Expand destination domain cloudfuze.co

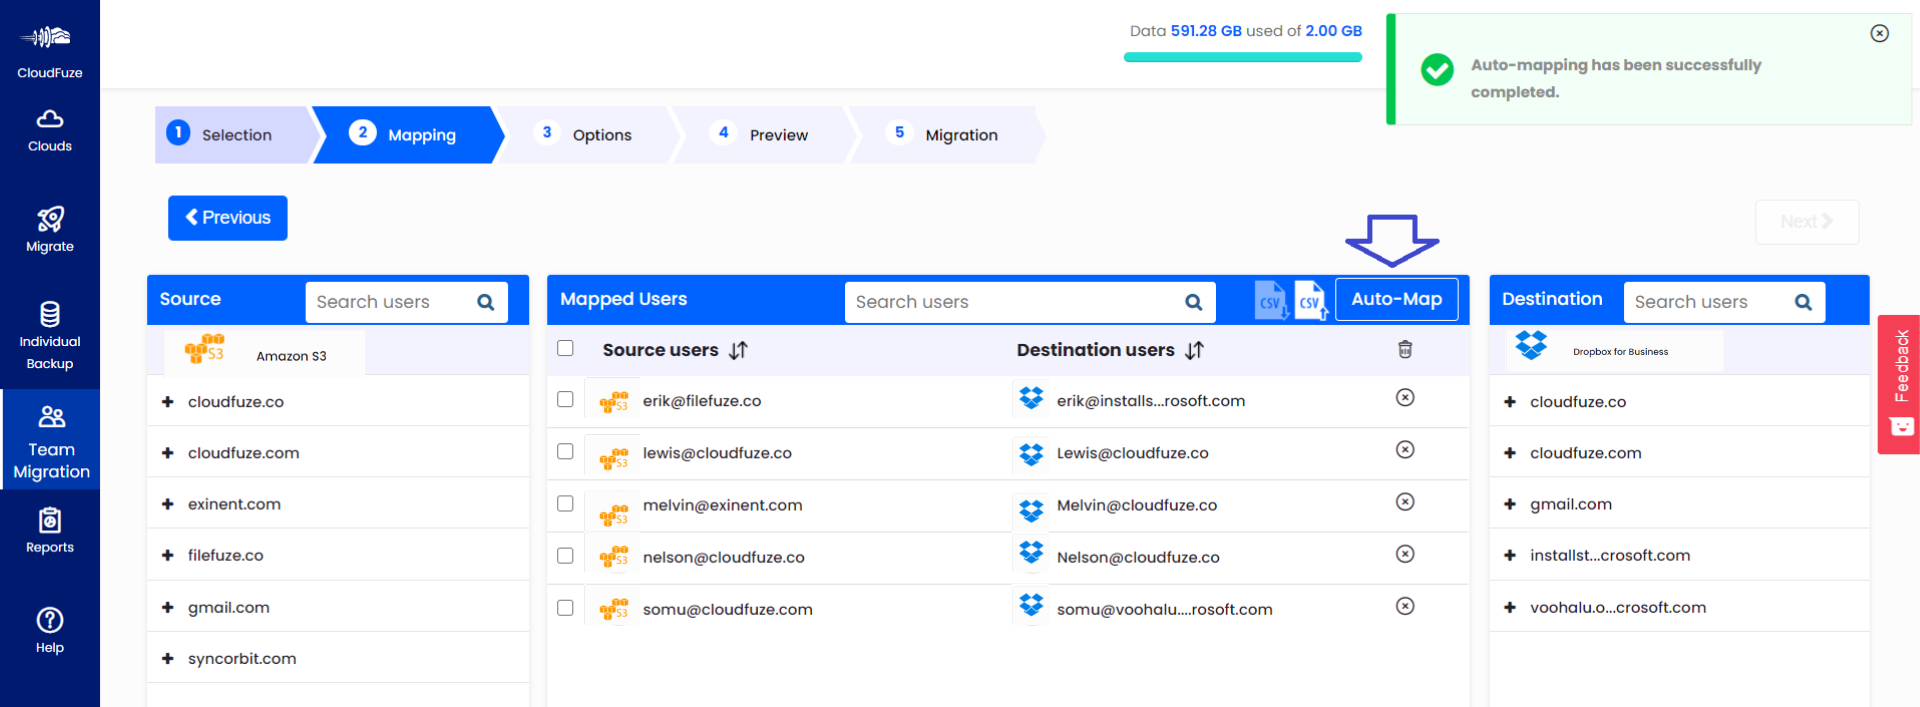click(x=1510, y=402)
